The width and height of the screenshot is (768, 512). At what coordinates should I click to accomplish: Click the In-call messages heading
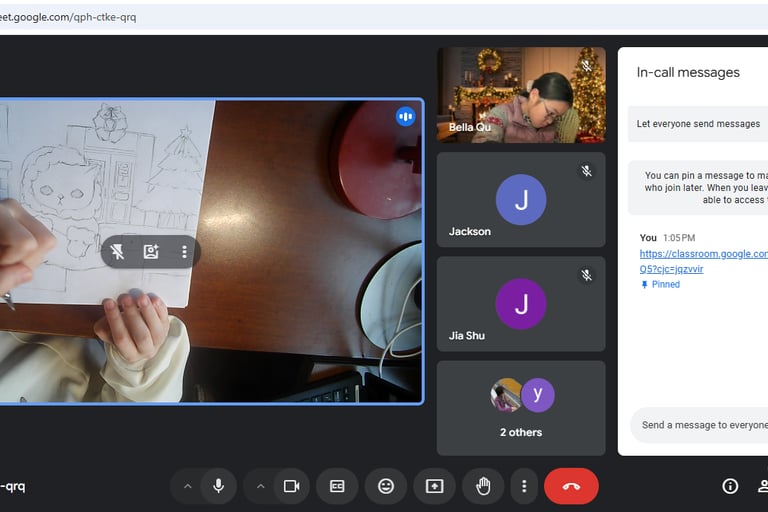tap(688, 73)
